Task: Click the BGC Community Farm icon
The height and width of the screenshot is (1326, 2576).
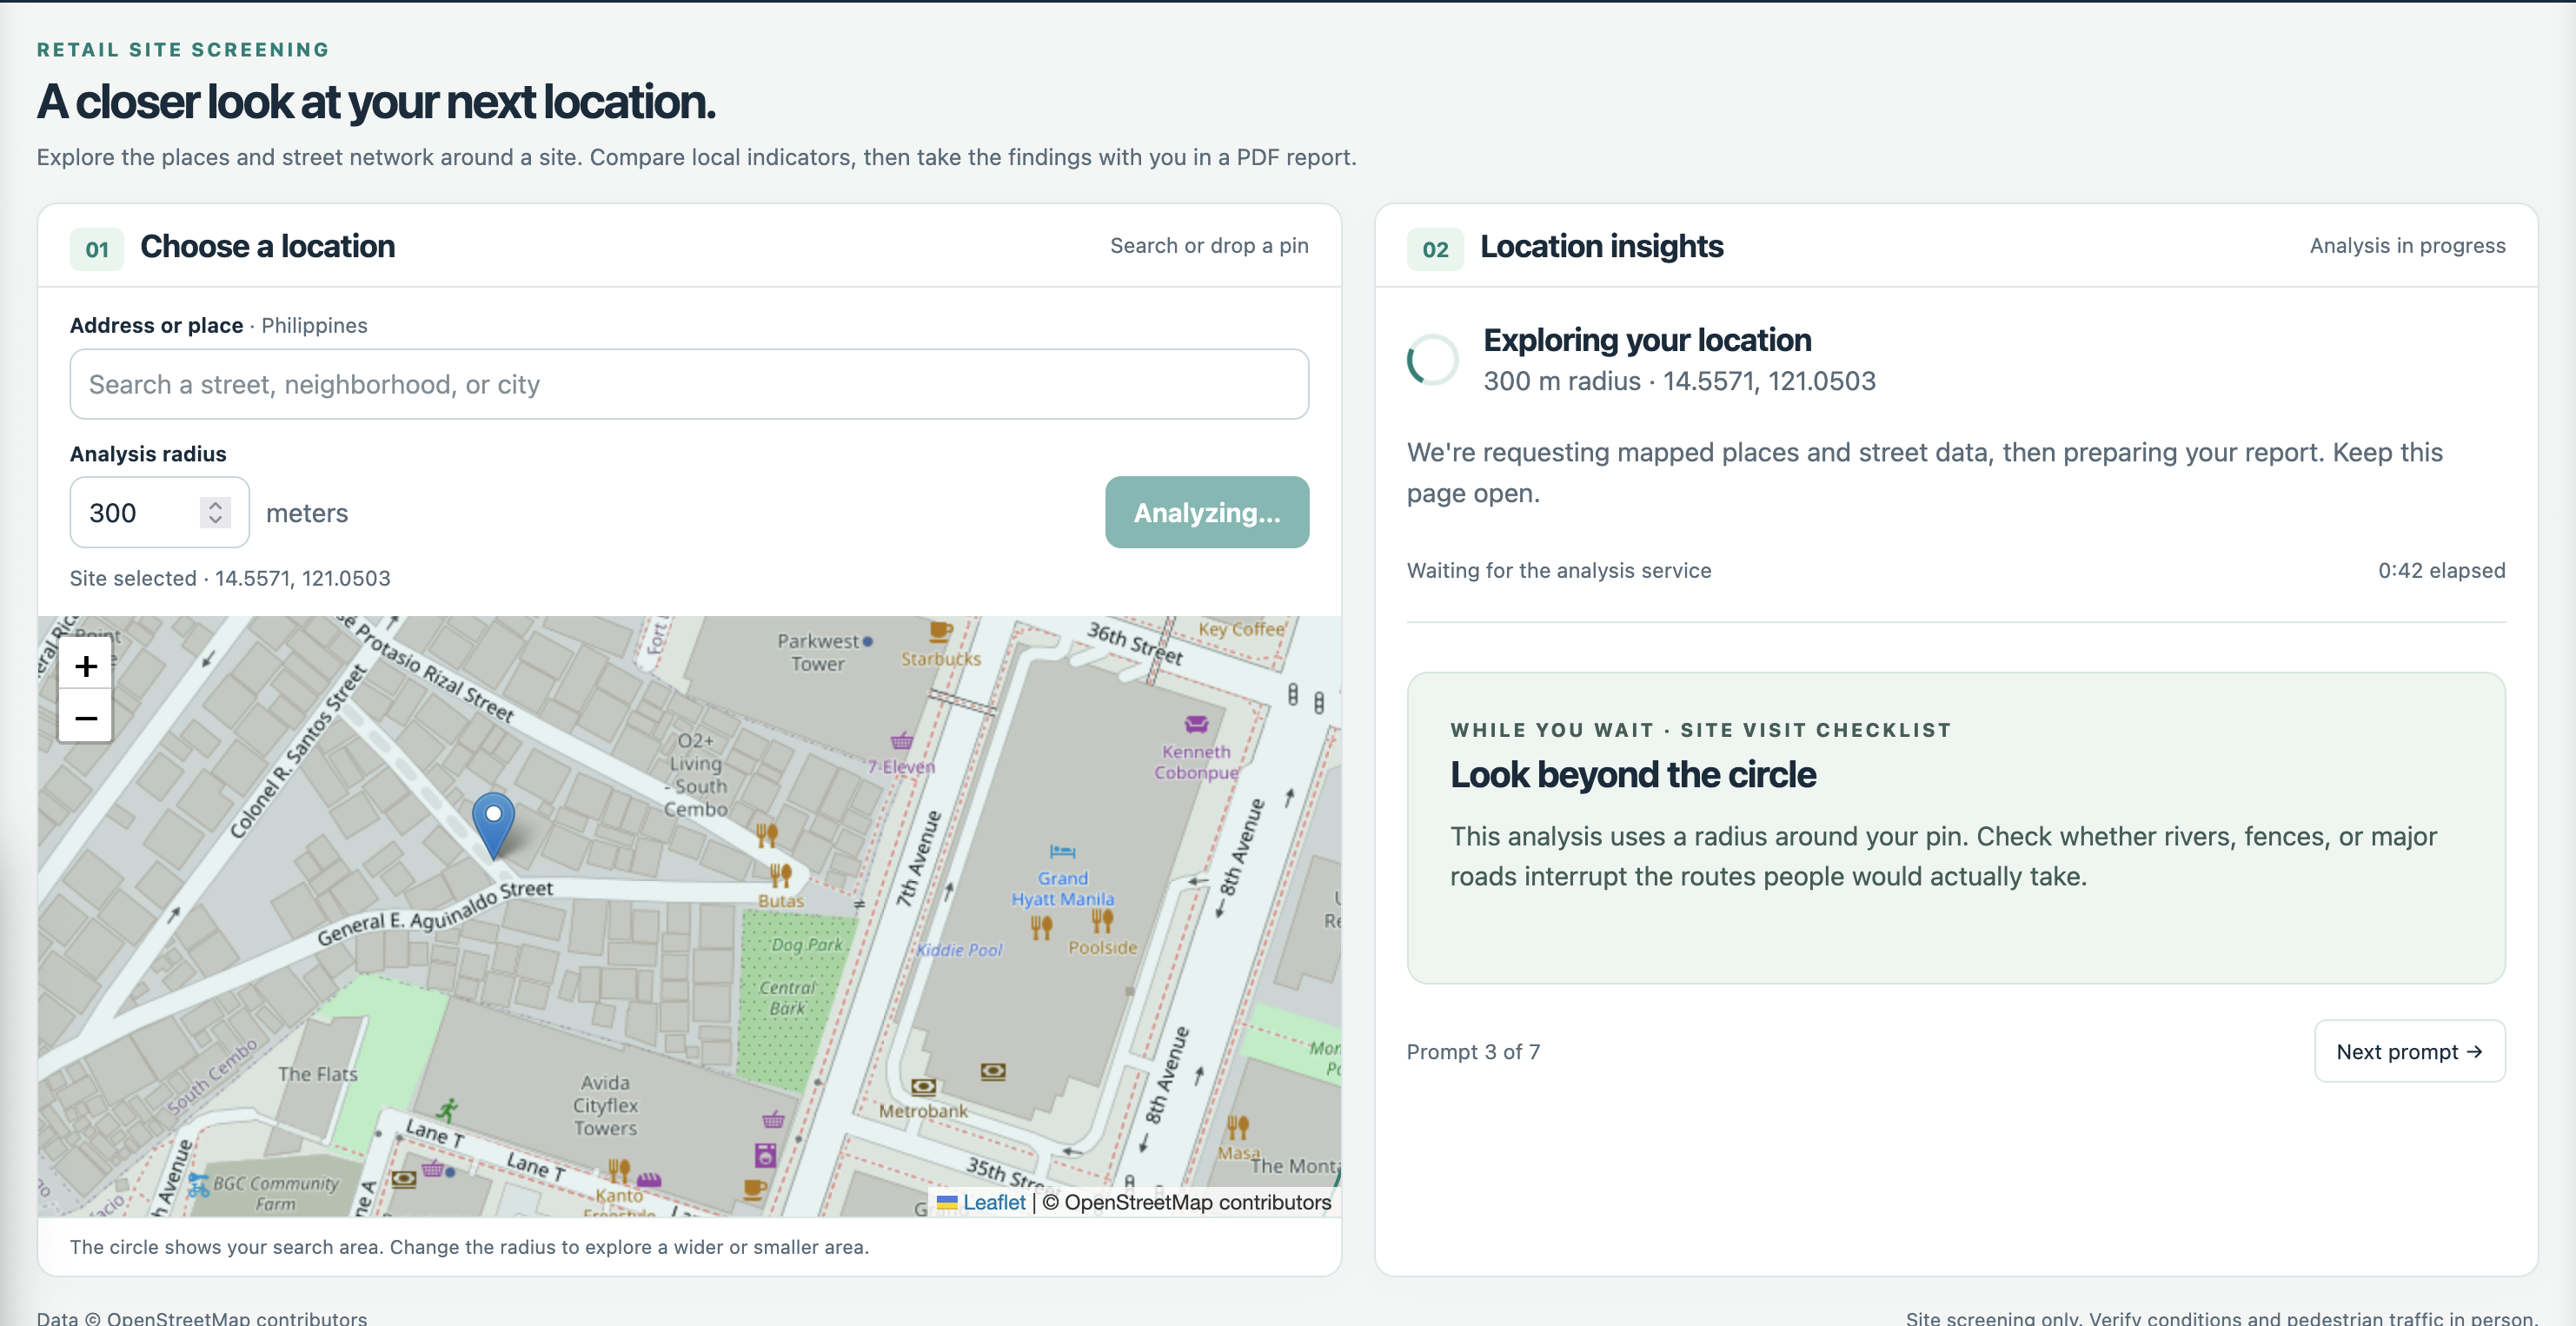Action: [199, 1185]
